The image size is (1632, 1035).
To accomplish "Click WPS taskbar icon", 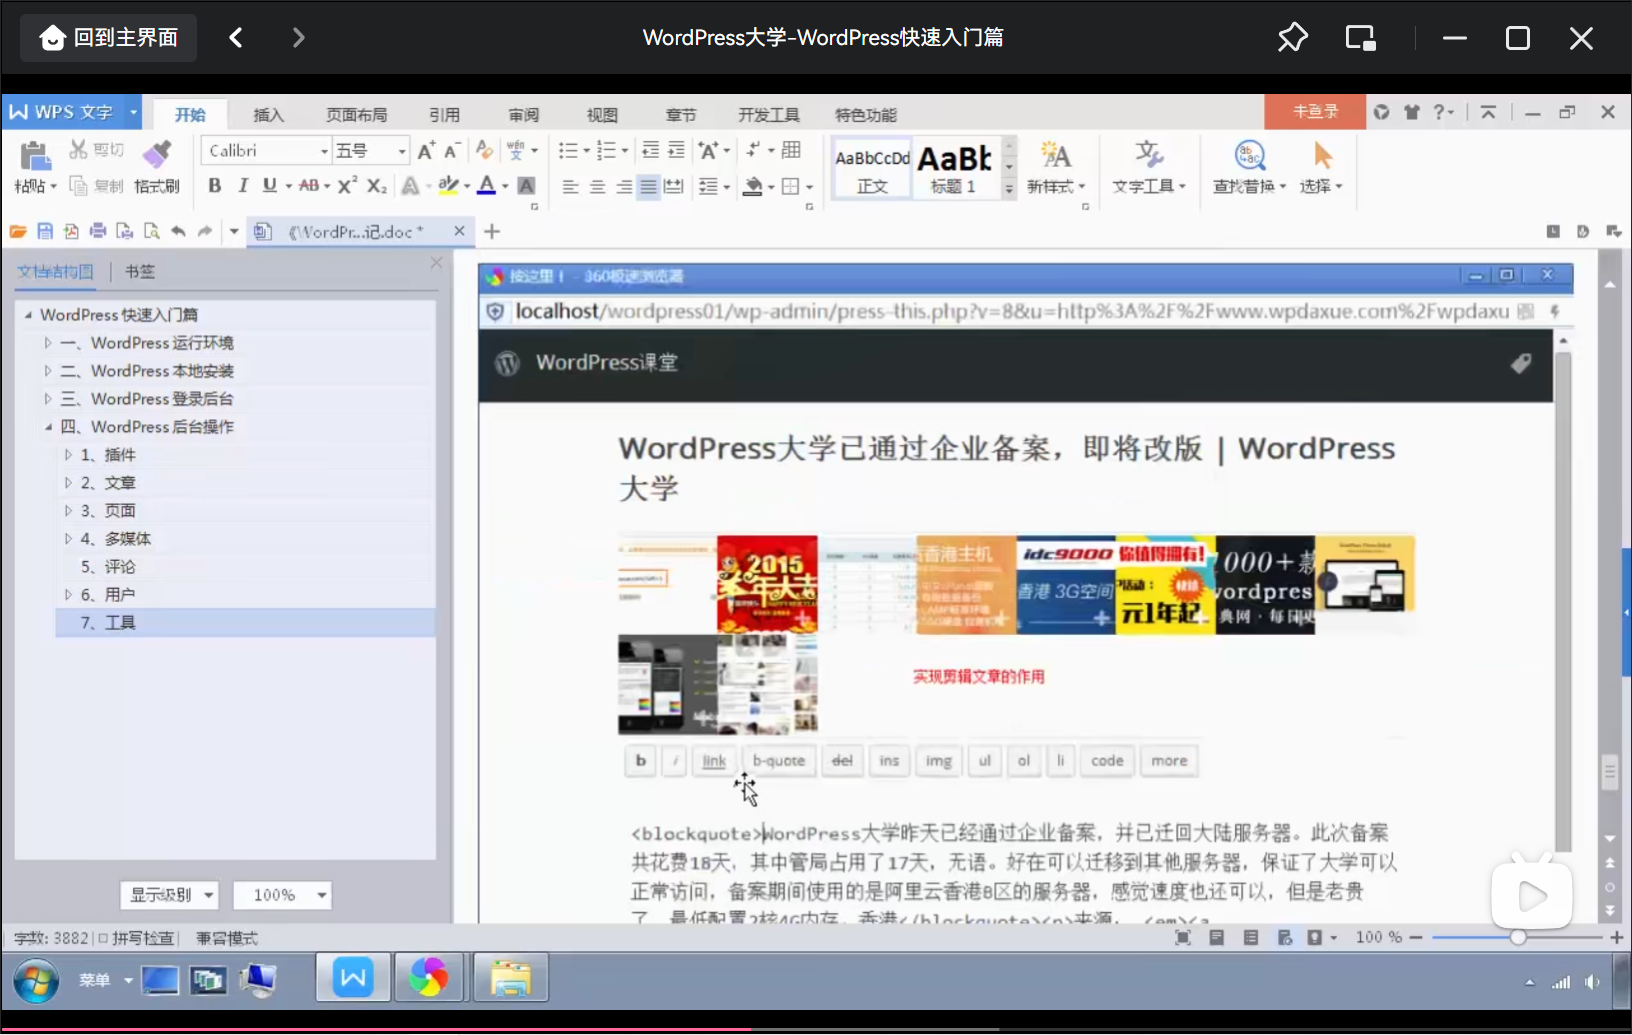I will [x=353, y=978].
